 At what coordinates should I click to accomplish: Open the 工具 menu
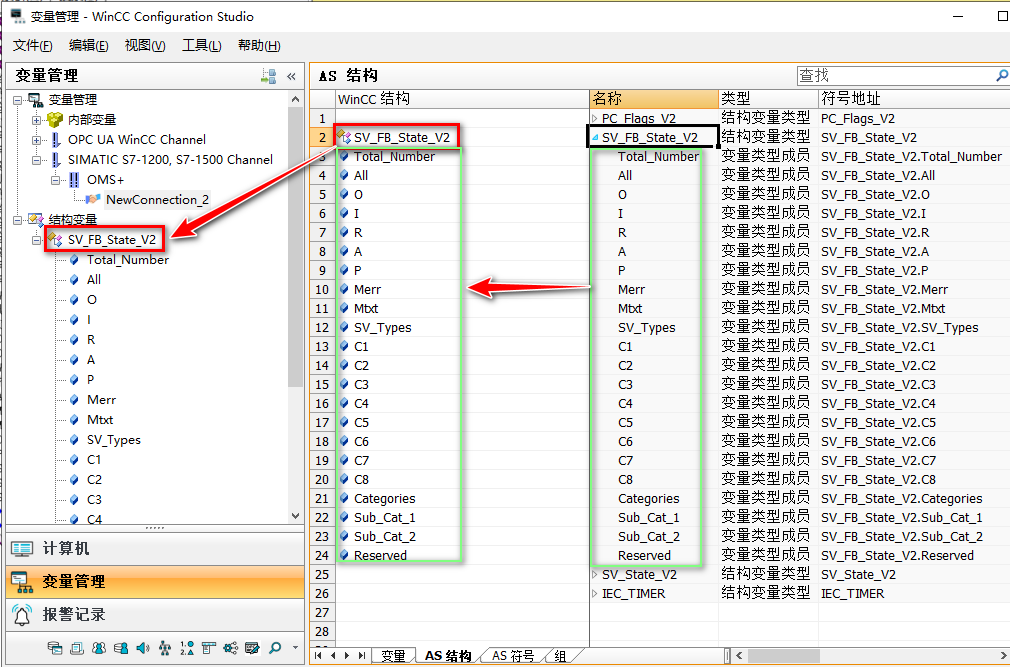click(x=201, y=45)
